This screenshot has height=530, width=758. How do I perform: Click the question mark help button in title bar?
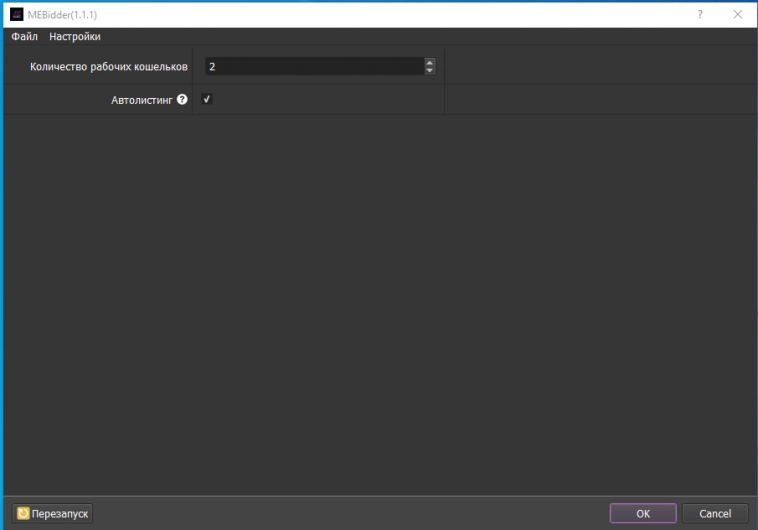[699, 14]
